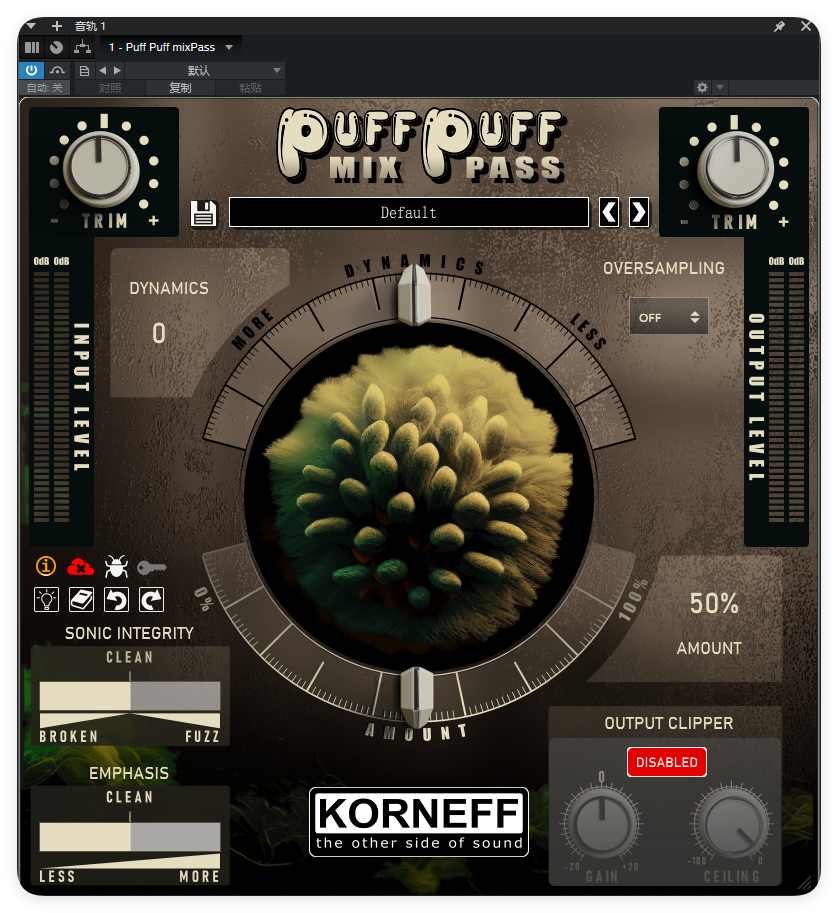The width and height of the screenshot is (838, 913).
Task: Click the redo arrow icon
Action: tap(151, 600)
